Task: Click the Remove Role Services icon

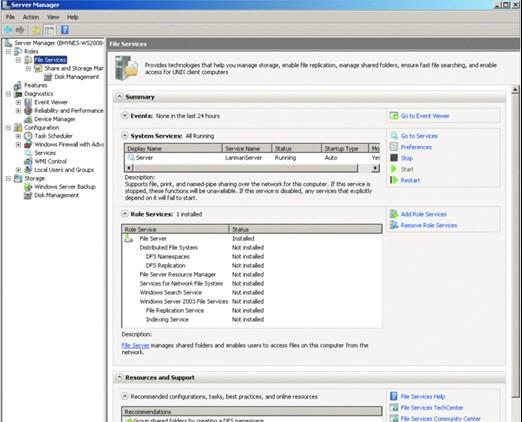Action: 394,225
